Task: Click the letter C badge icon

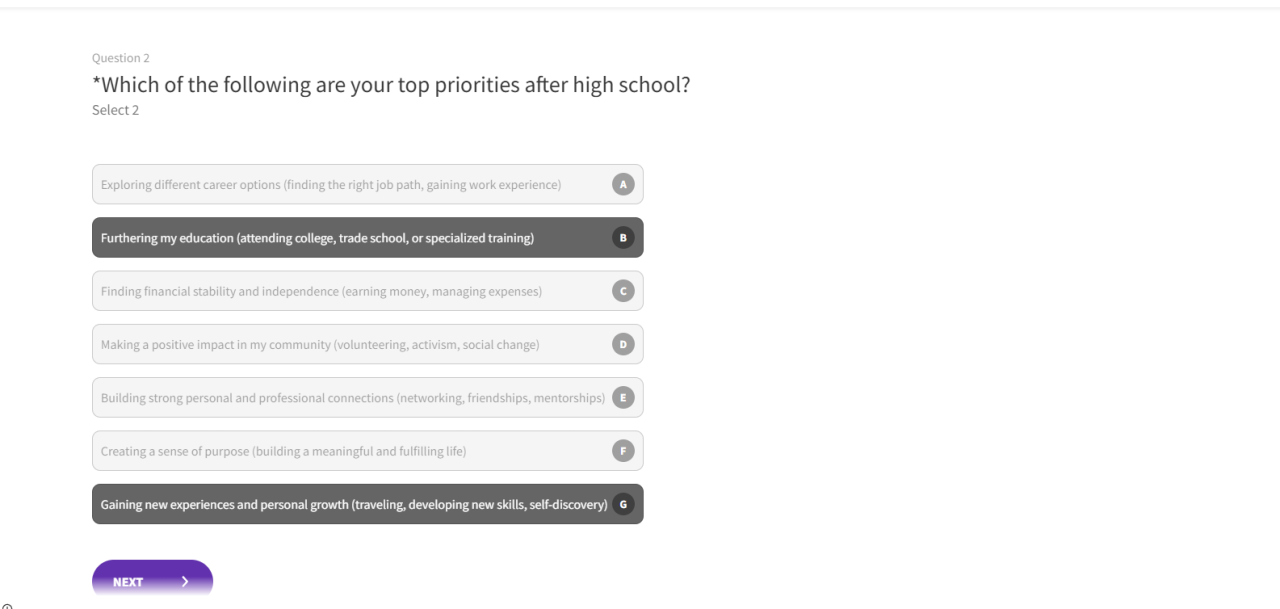Action: 623,291
